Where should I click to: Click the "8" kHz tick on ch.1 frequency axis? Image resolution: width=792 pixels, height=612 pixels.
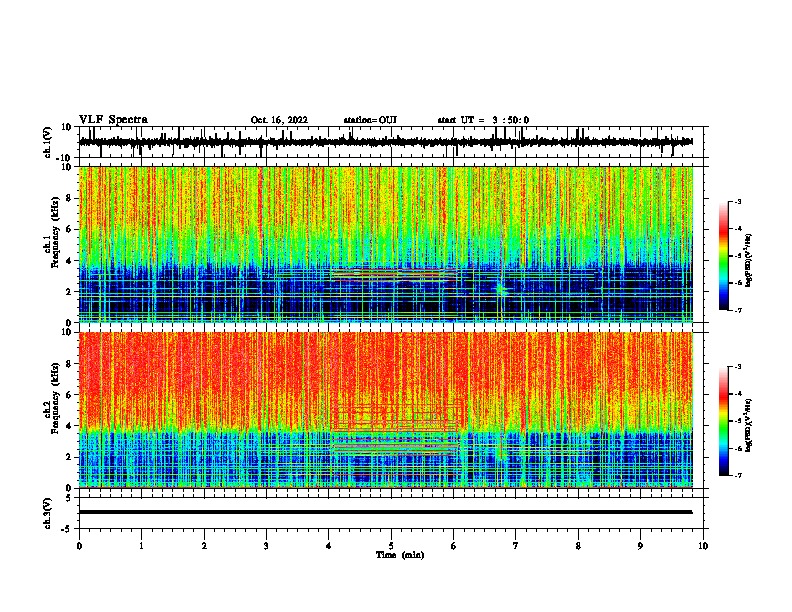tap(70, 198)
